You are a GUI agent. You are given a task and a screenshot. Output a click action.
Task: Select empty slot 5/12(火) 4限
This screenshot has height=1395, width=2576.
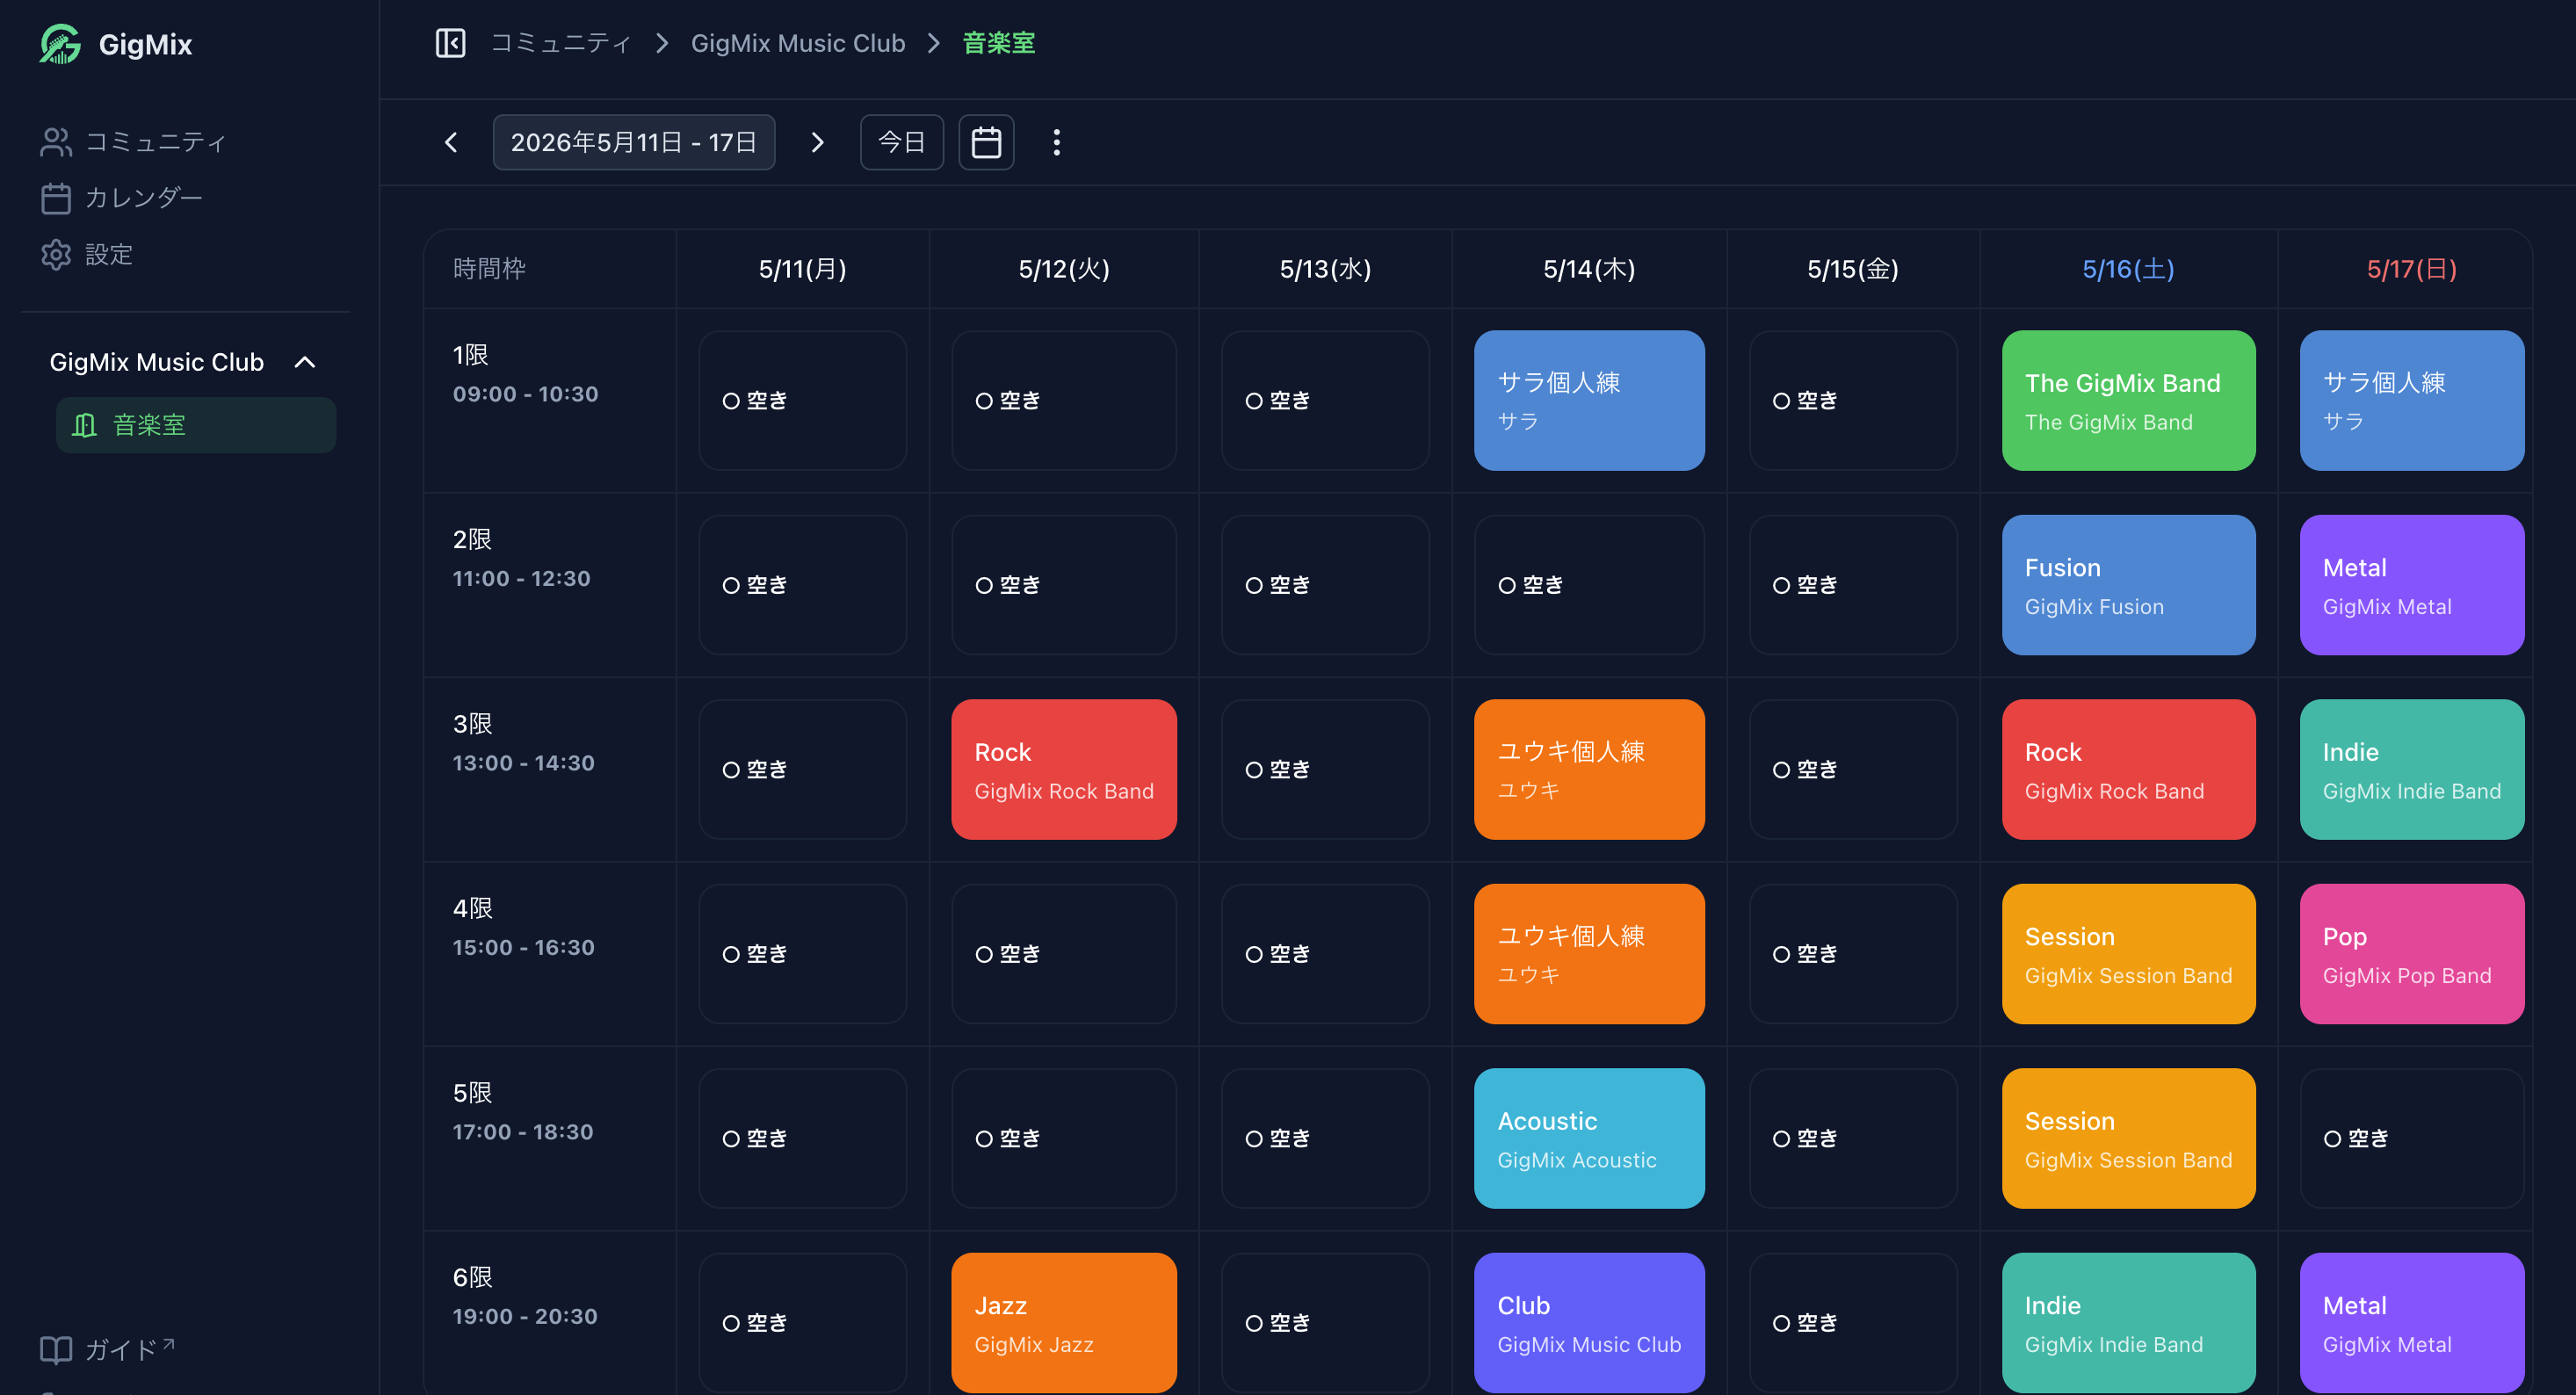(1063, 954)
